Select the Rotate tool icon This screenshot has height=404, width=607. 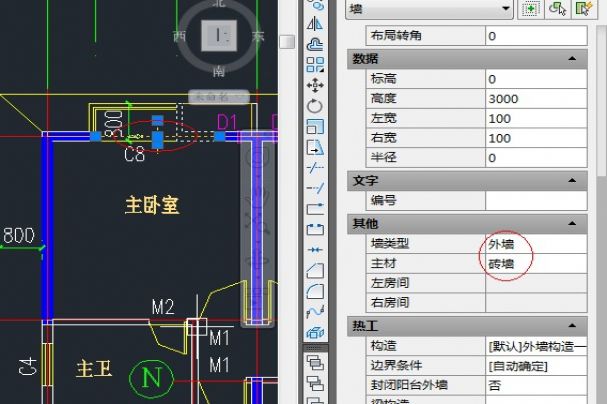point(316,106)
